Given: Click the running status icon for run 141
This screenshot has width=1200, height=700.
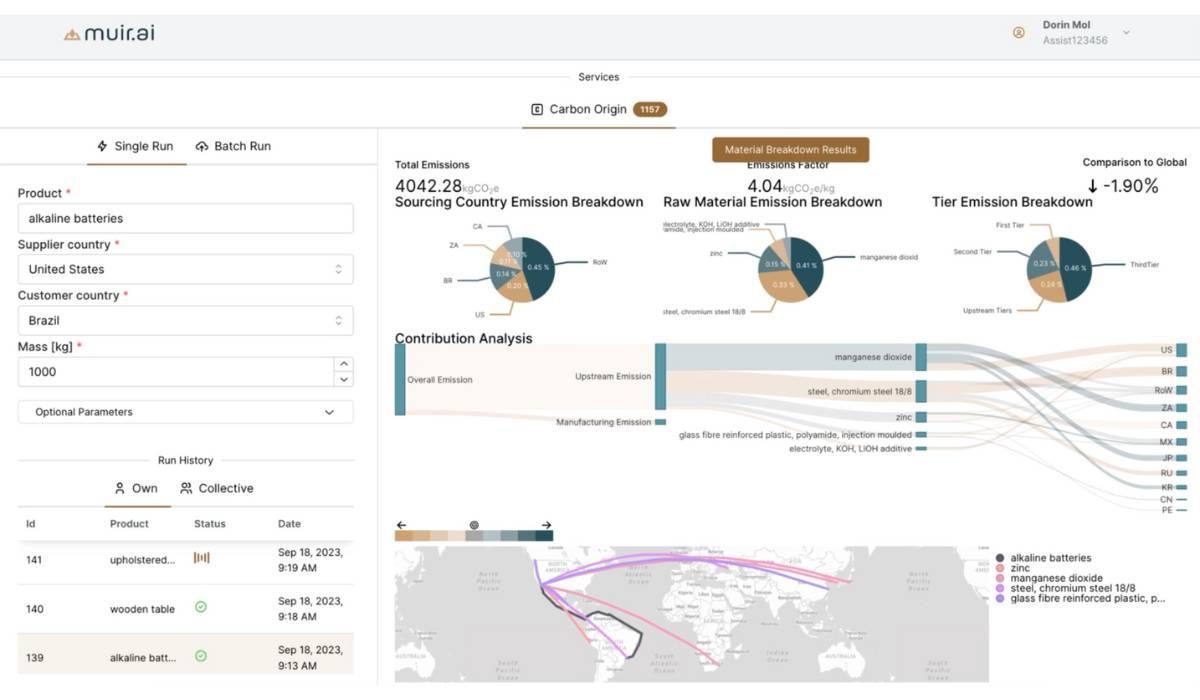Looking at the screenshot, I should click(x=201, y=558).
